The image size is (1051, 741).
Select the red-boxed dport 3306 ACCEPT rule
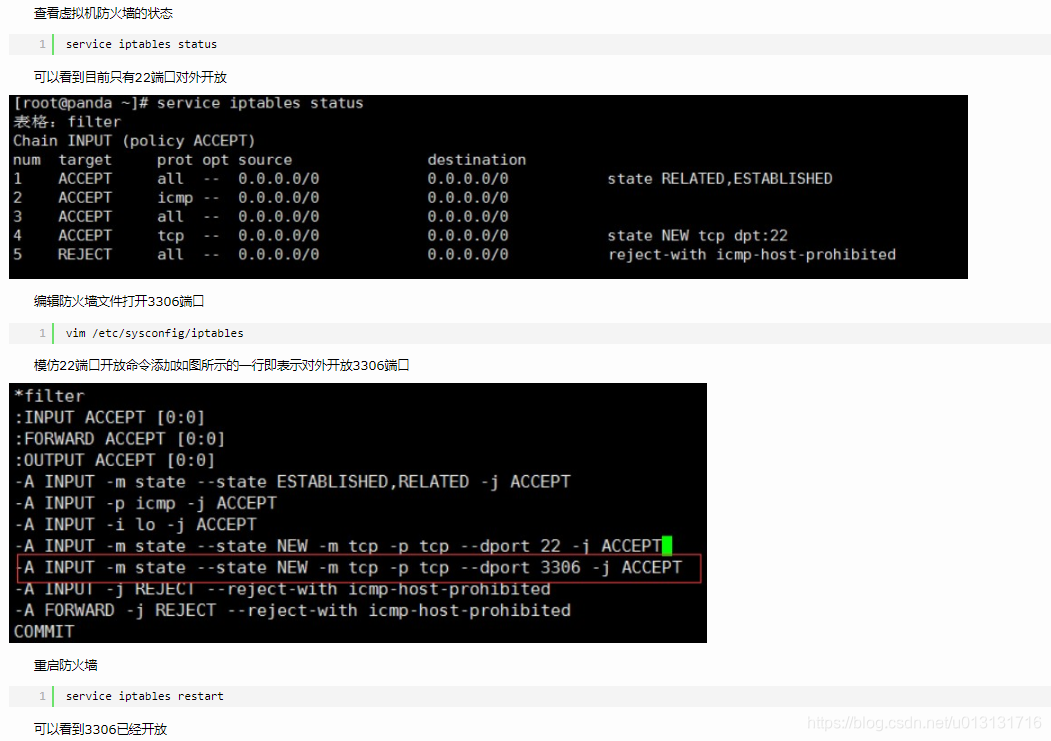coord(352,567)
